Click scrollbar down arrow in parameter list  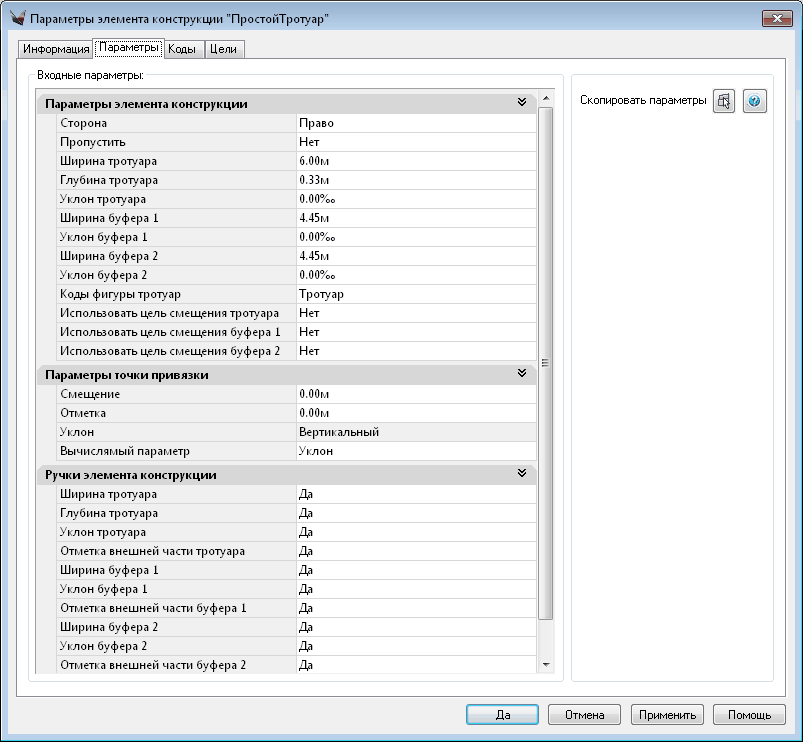click(545, 664)
